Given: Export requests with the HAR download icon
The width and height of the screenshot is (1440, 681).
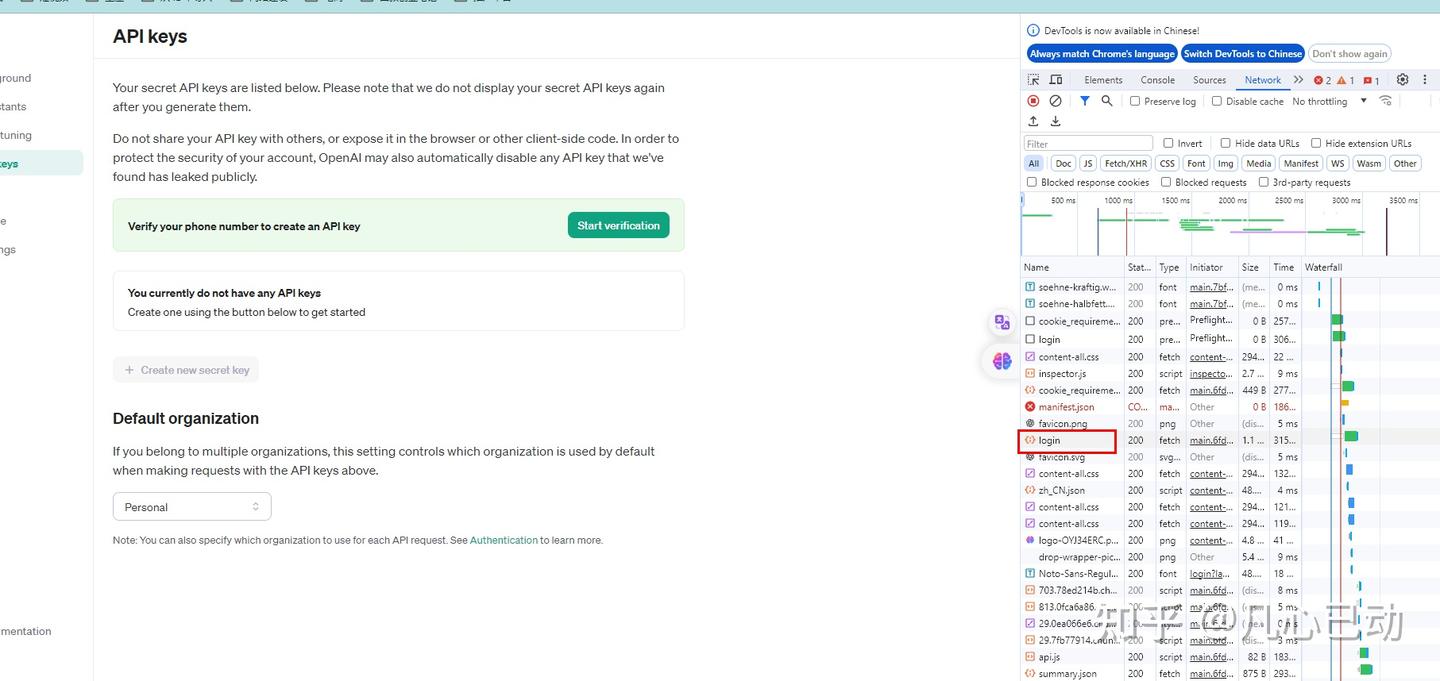Looking at the screenshot, I should pyautogui.click(x=1055, y=121).
